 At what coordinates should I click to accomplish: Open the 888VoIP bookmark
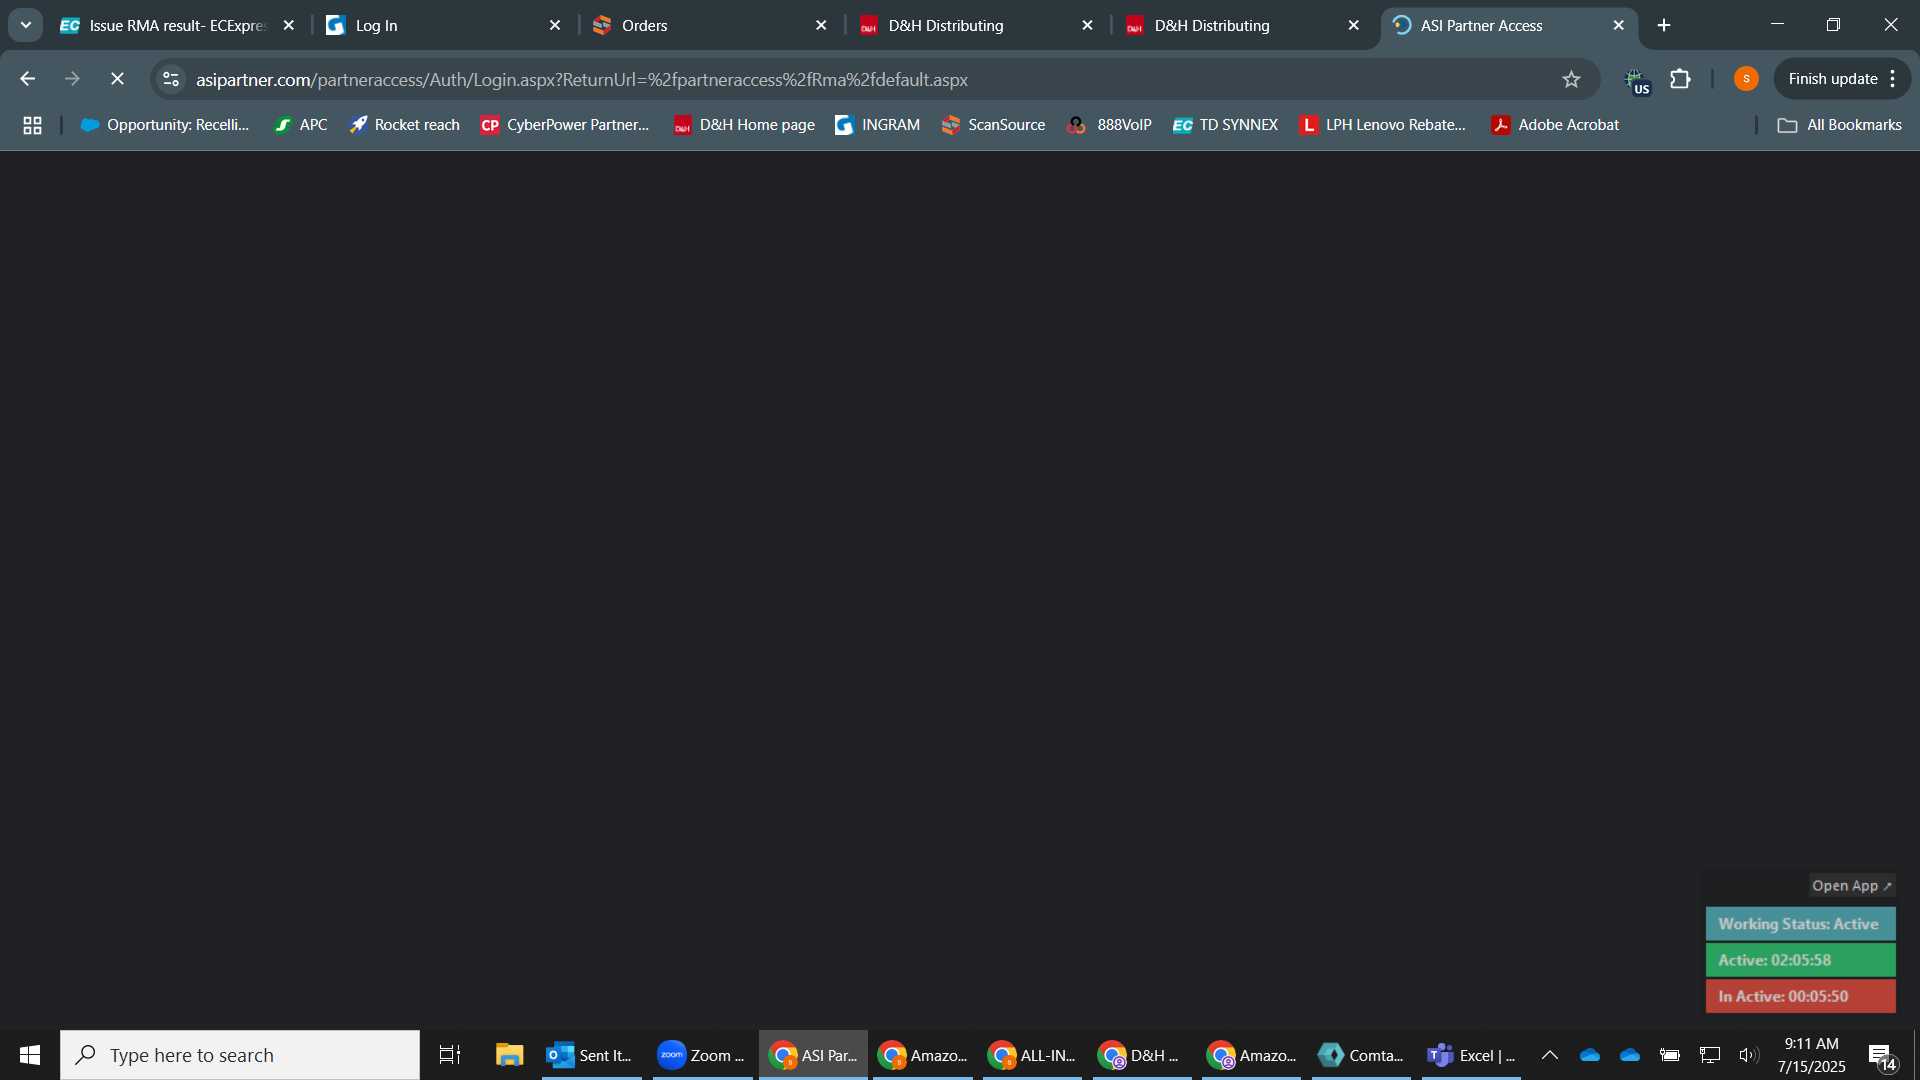1109,125
